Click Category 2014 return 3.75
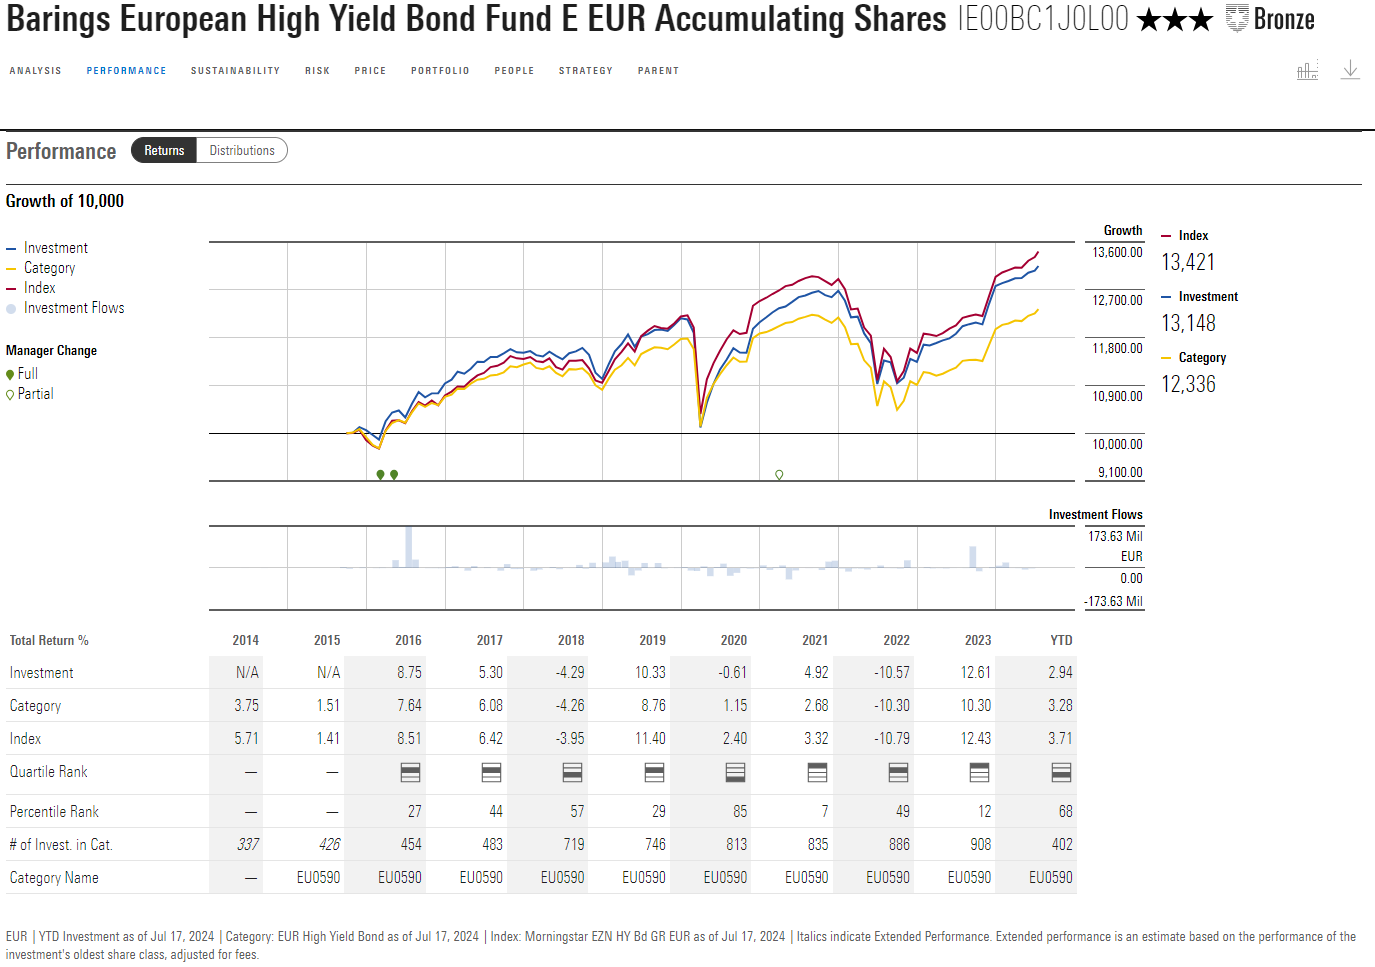 (247, 706)
